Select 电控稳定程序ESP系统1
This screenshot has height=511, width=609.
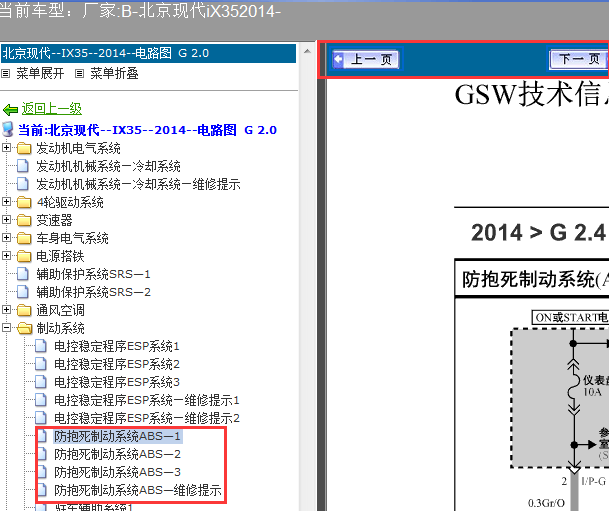(117, 346)
